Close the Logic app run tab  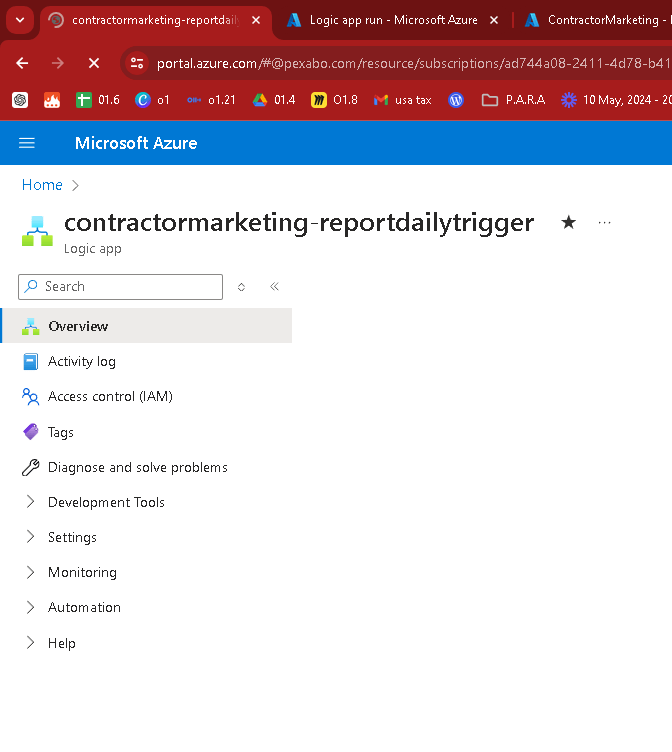tap(494, 20)
